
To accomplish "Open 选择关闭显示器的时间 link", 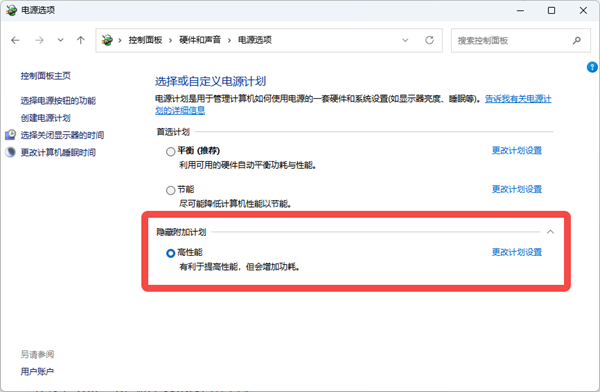I will click(x=62, y=135).
